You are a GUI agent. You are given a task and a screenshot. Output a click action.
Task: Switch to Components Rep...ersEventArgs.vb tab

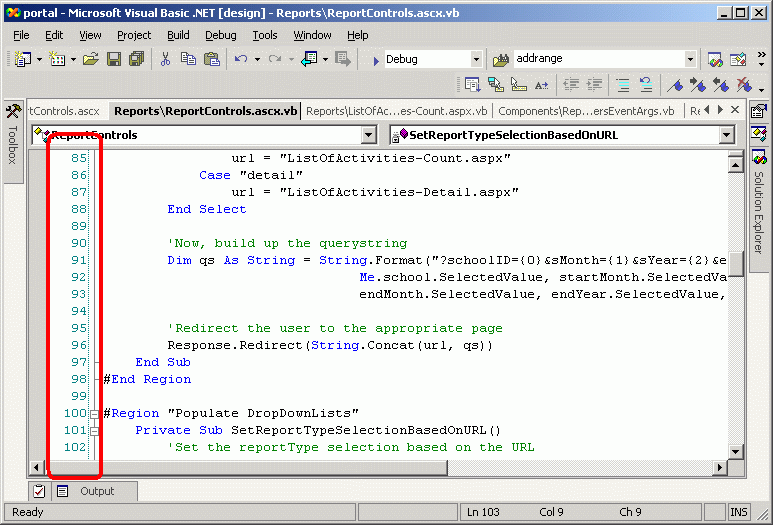coord(586,111)
